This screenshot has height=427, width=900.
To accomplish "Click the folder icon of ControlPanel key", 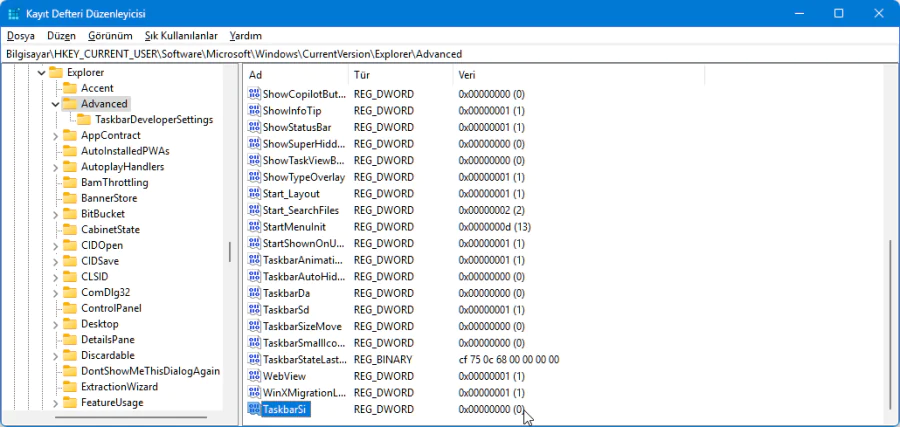I will [x=70, y=308].
